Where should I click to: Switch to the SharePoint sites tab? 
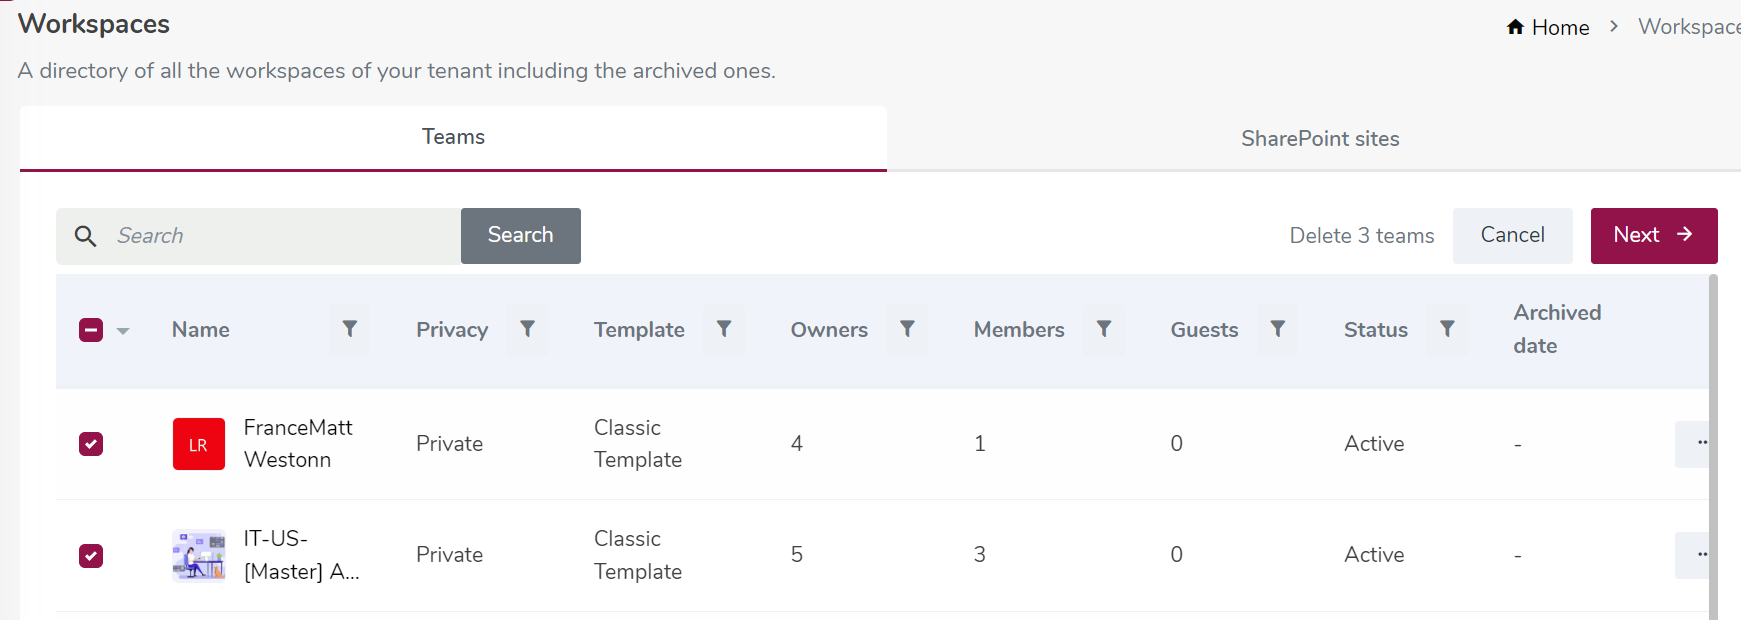pyautogui.click(x=1319, y=139)
